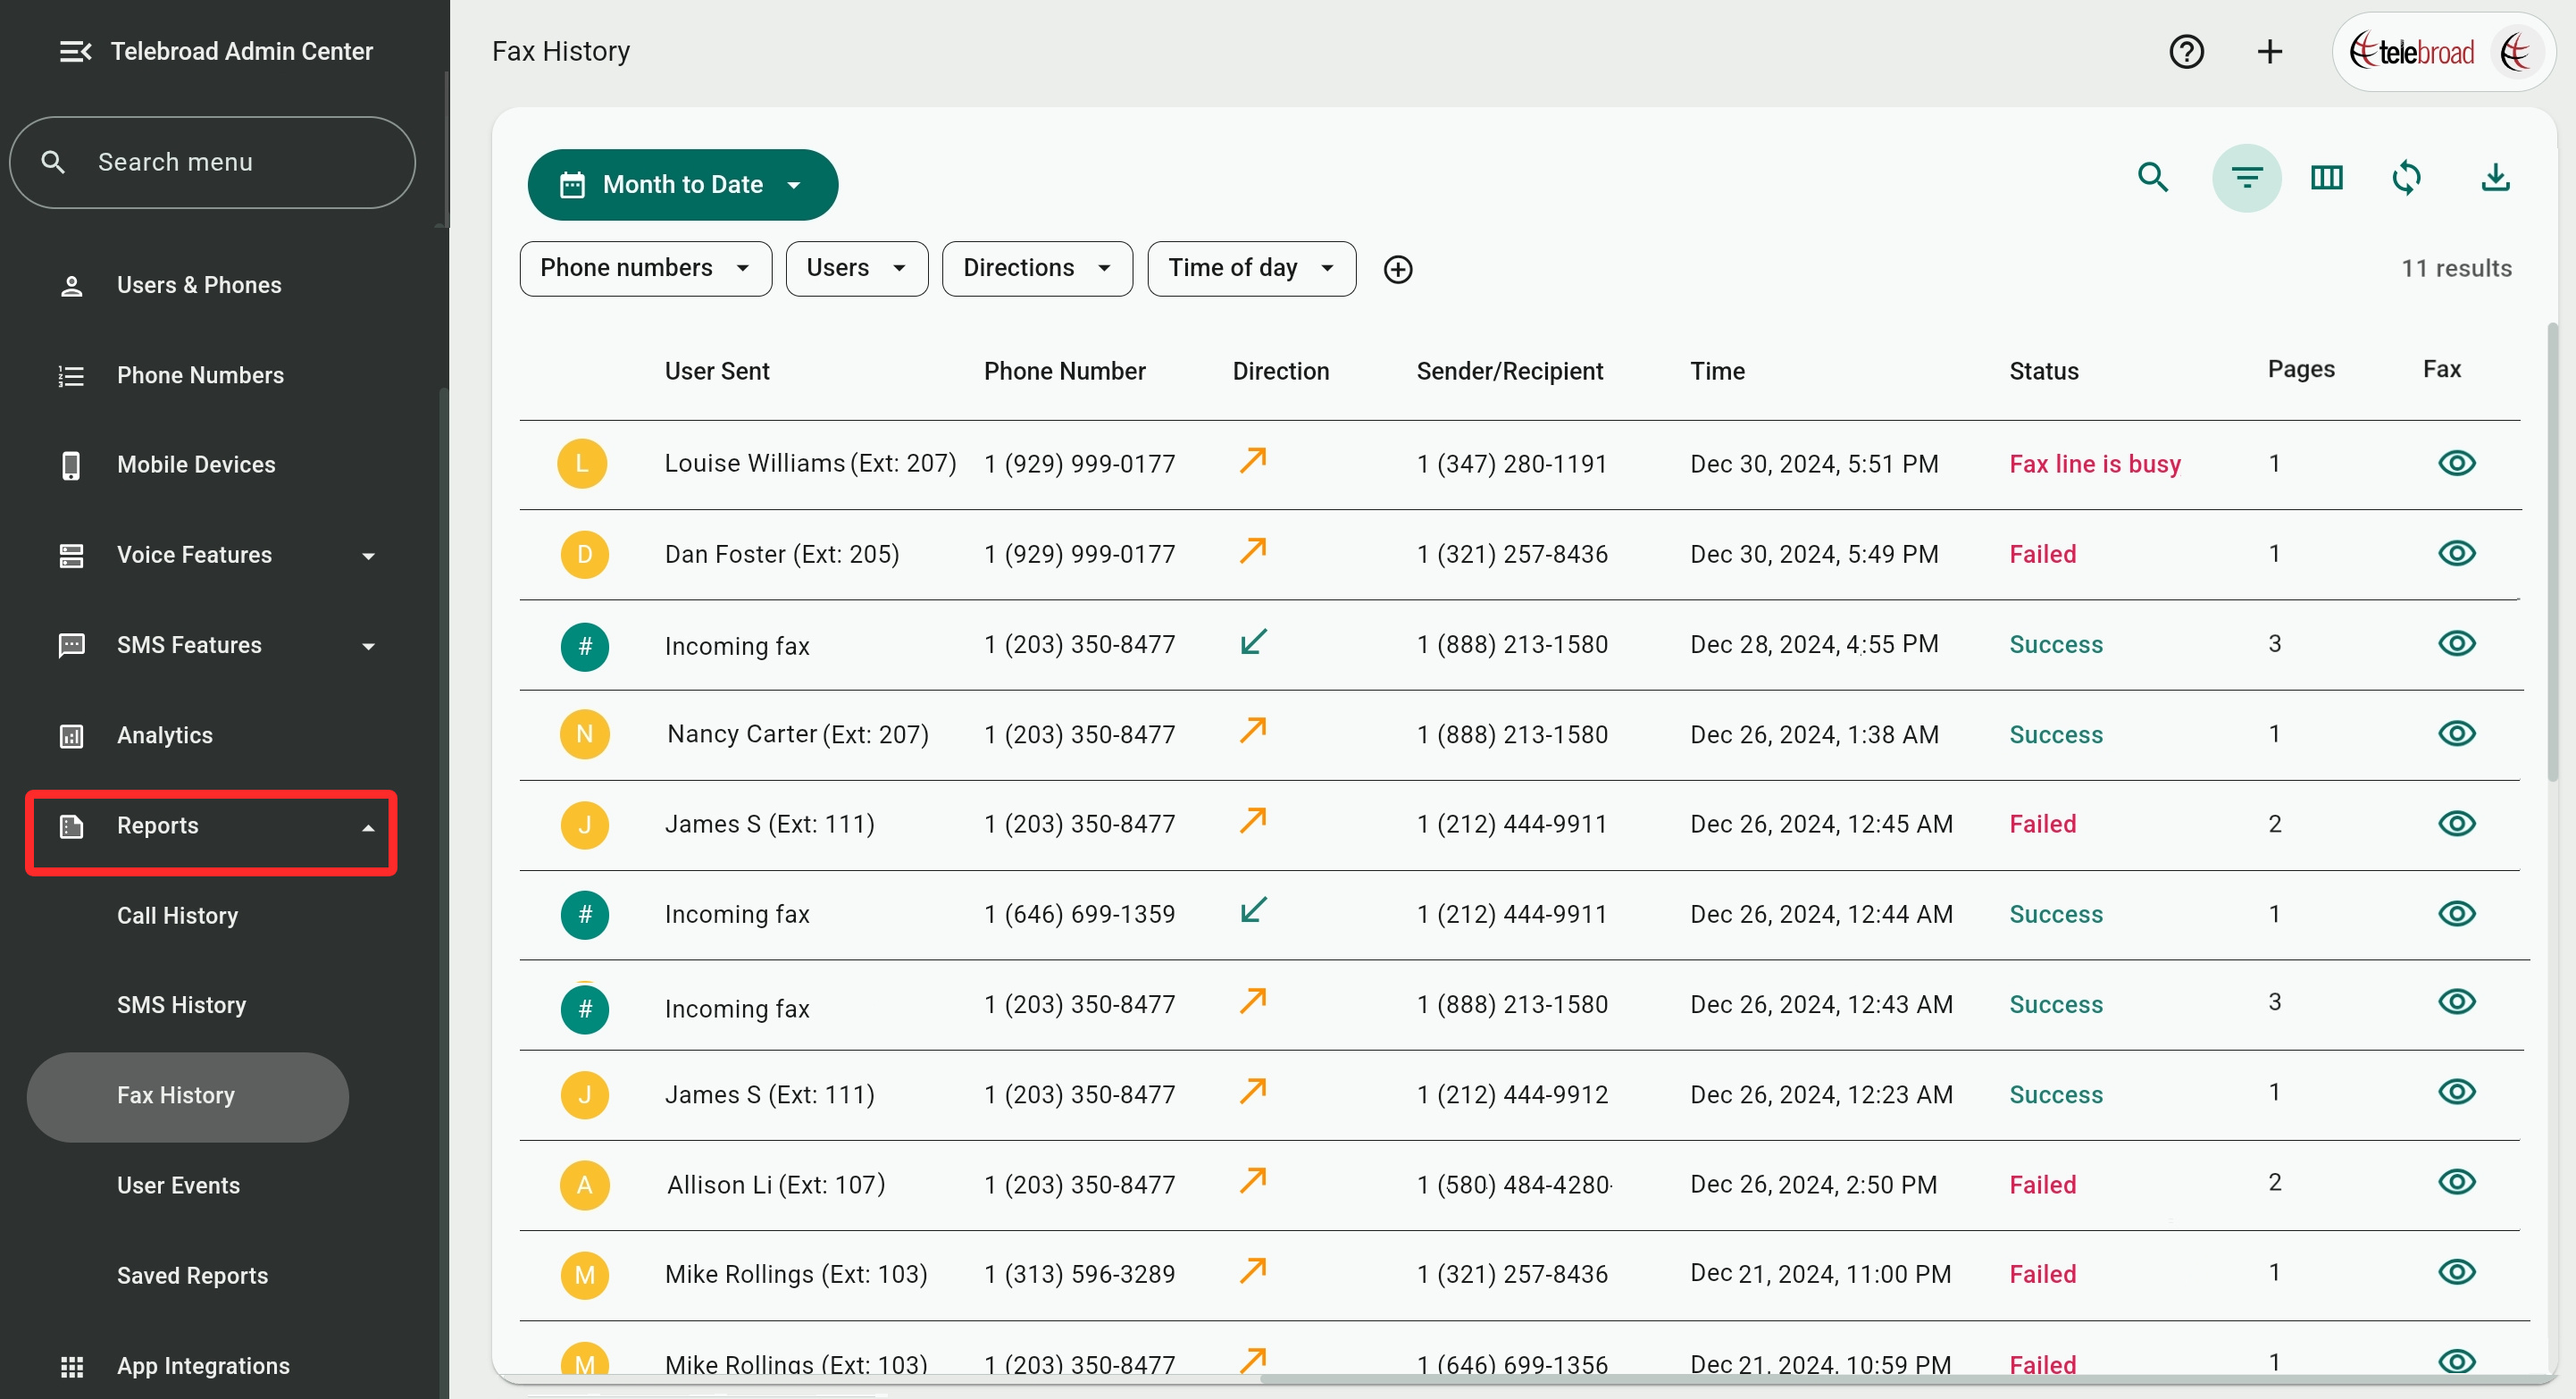
Task: View Allison Li's fax via the eye icon
Action: 2456,1182
